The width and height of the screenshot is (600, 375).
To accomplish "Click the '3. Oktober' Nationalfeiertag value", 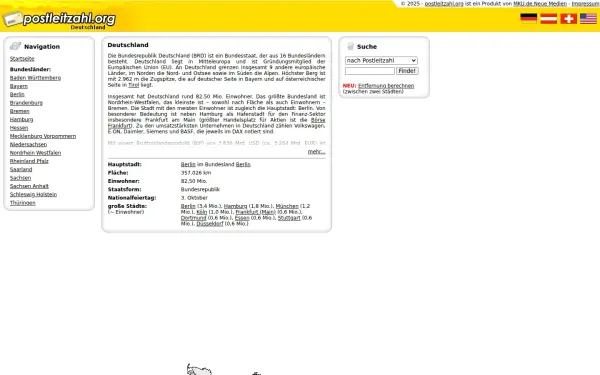I will tap(194, 198).
